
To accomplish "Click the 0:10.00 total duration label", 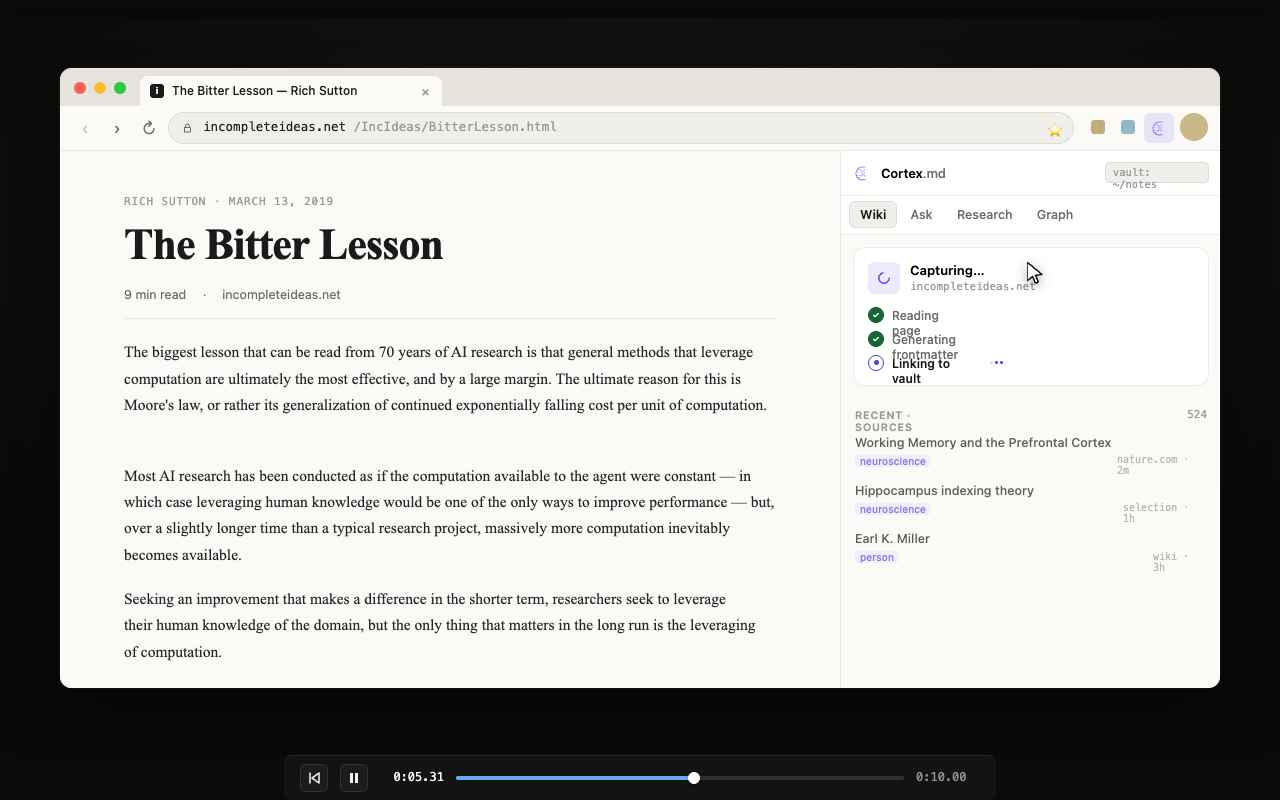I will click(x=941, y=777).
